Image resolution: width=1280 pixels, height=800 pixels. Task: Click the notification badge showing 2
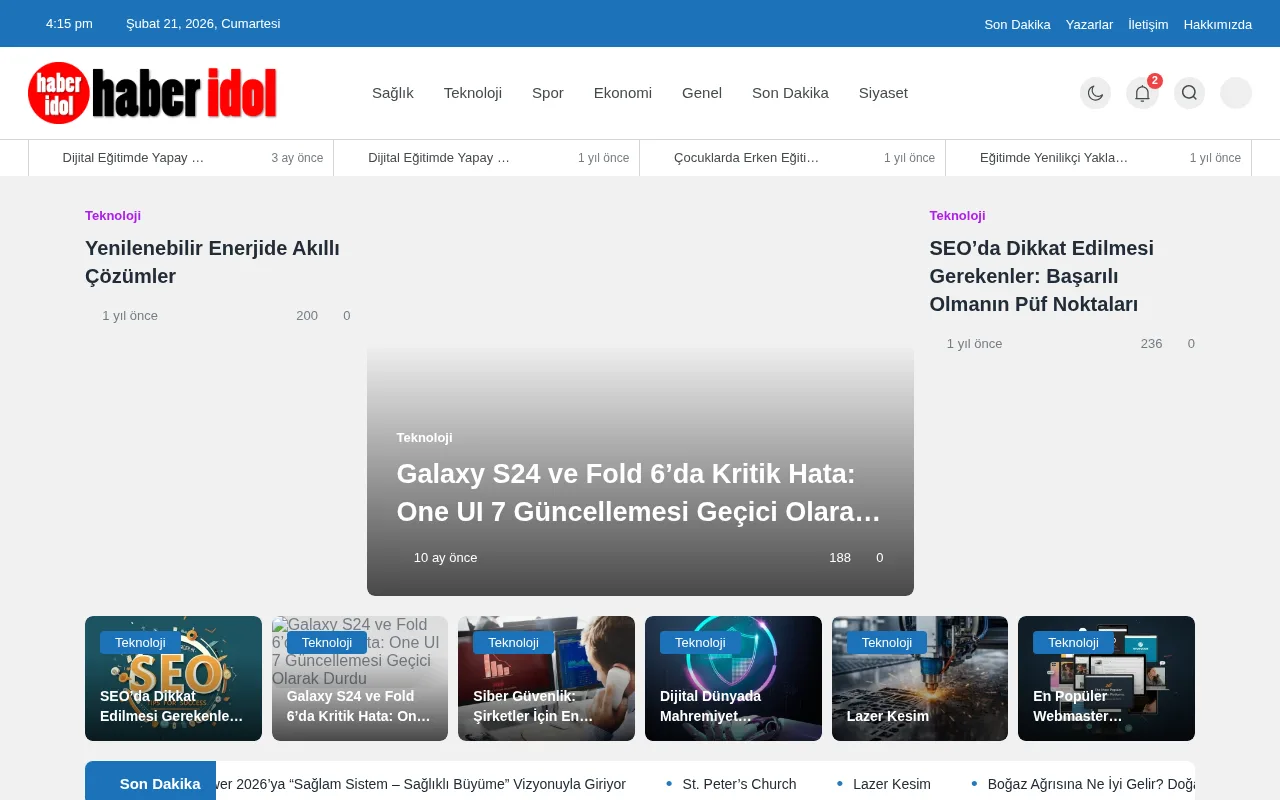(x=1154, y=80)
